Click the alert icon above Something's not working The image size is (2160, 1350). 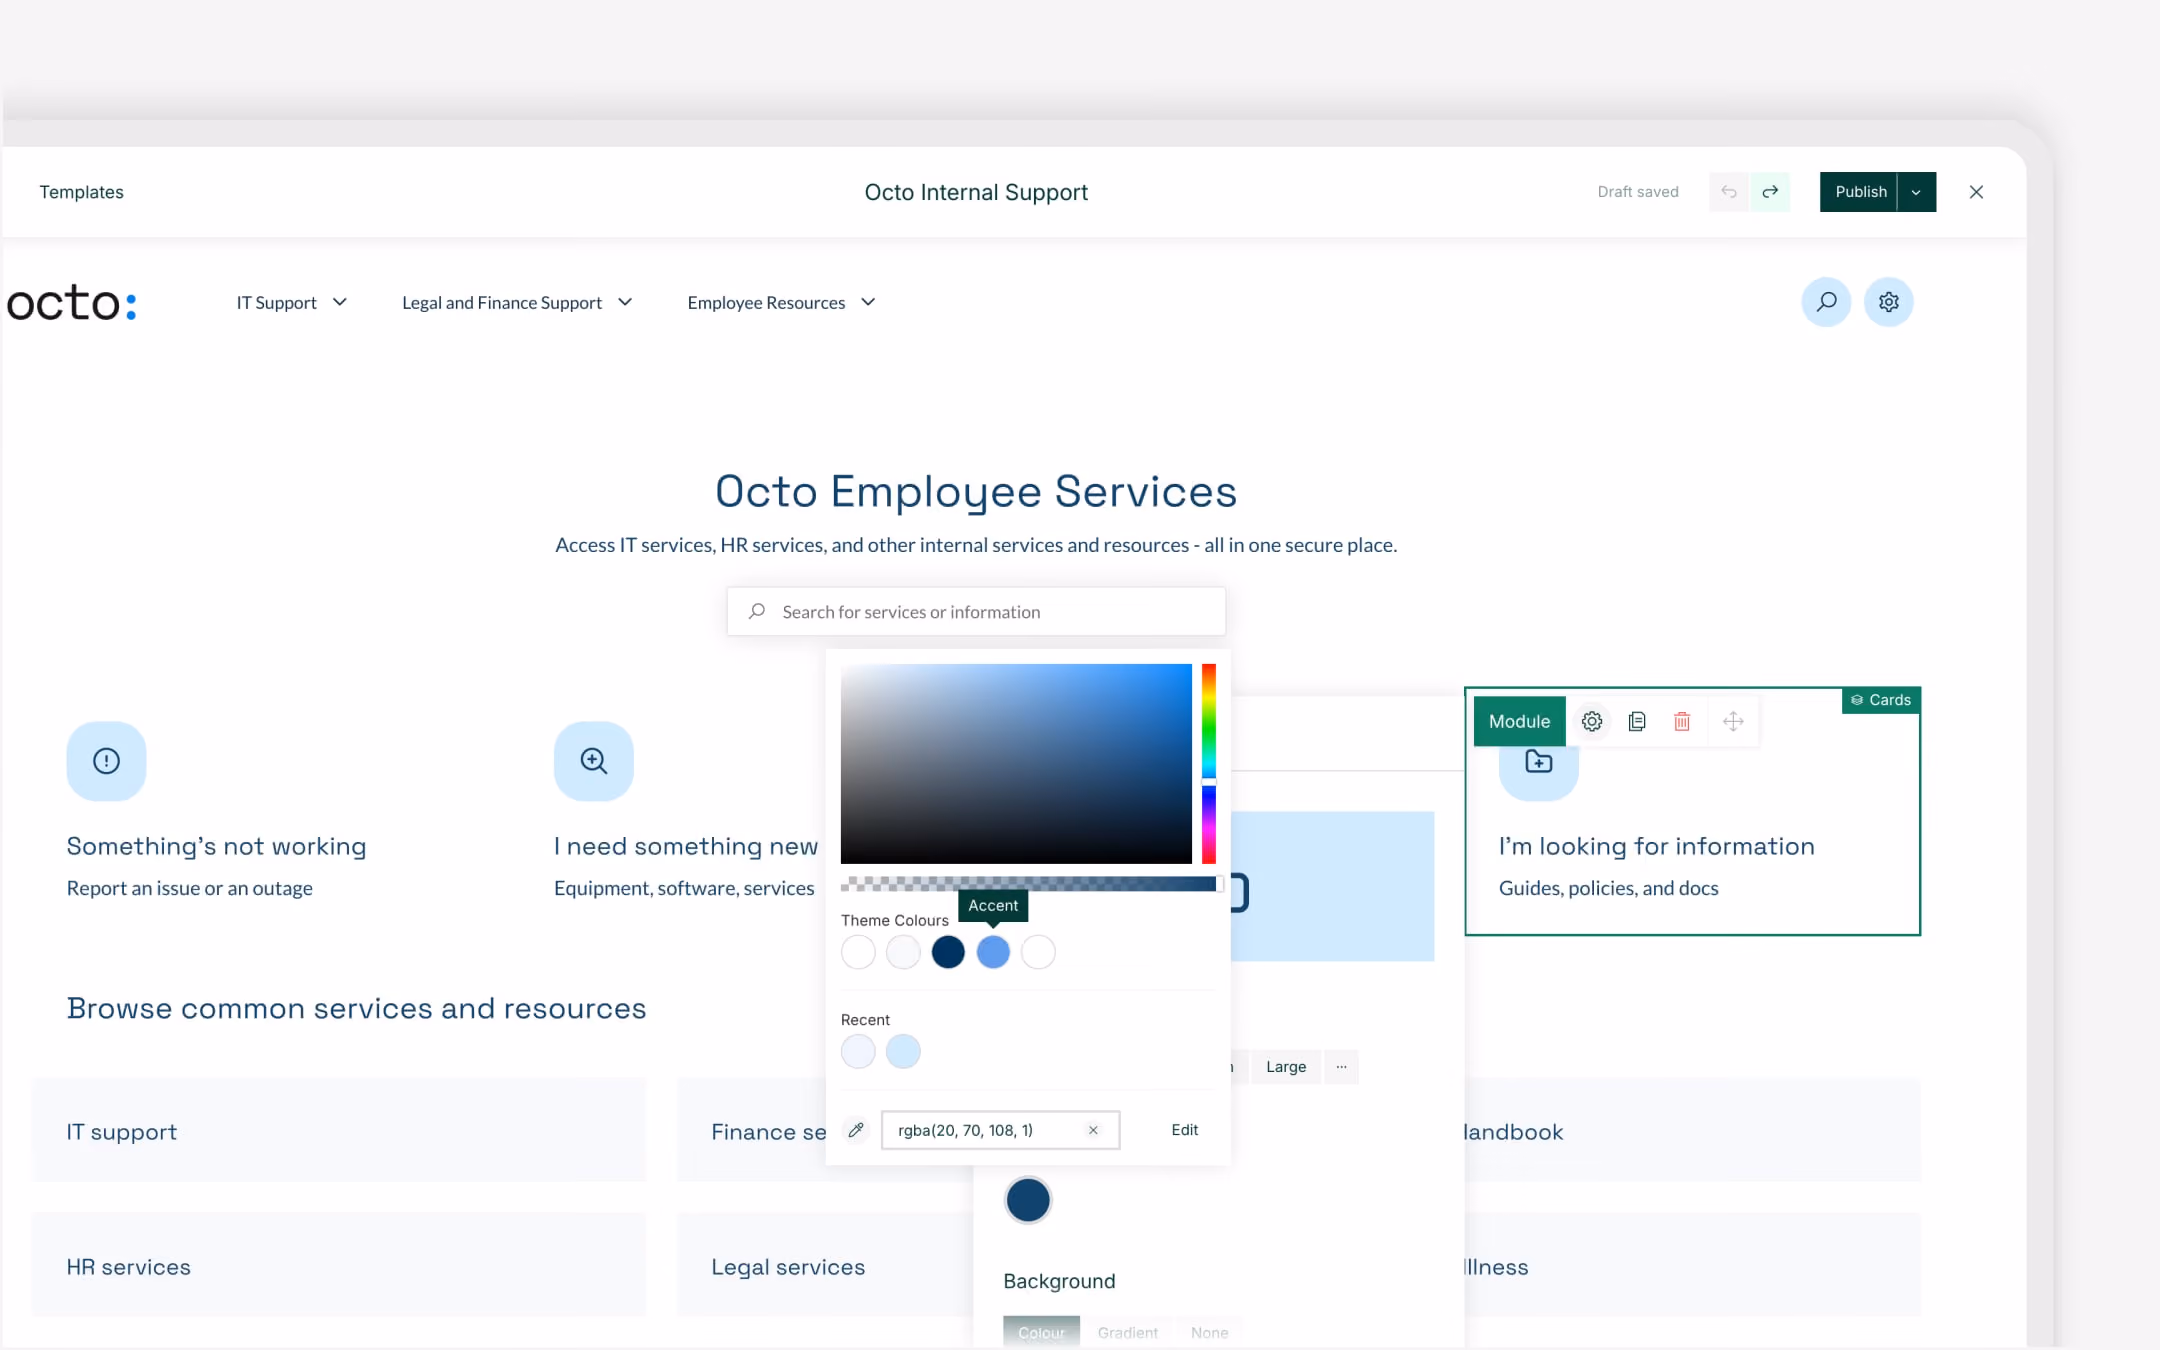(x=106, y=761)
